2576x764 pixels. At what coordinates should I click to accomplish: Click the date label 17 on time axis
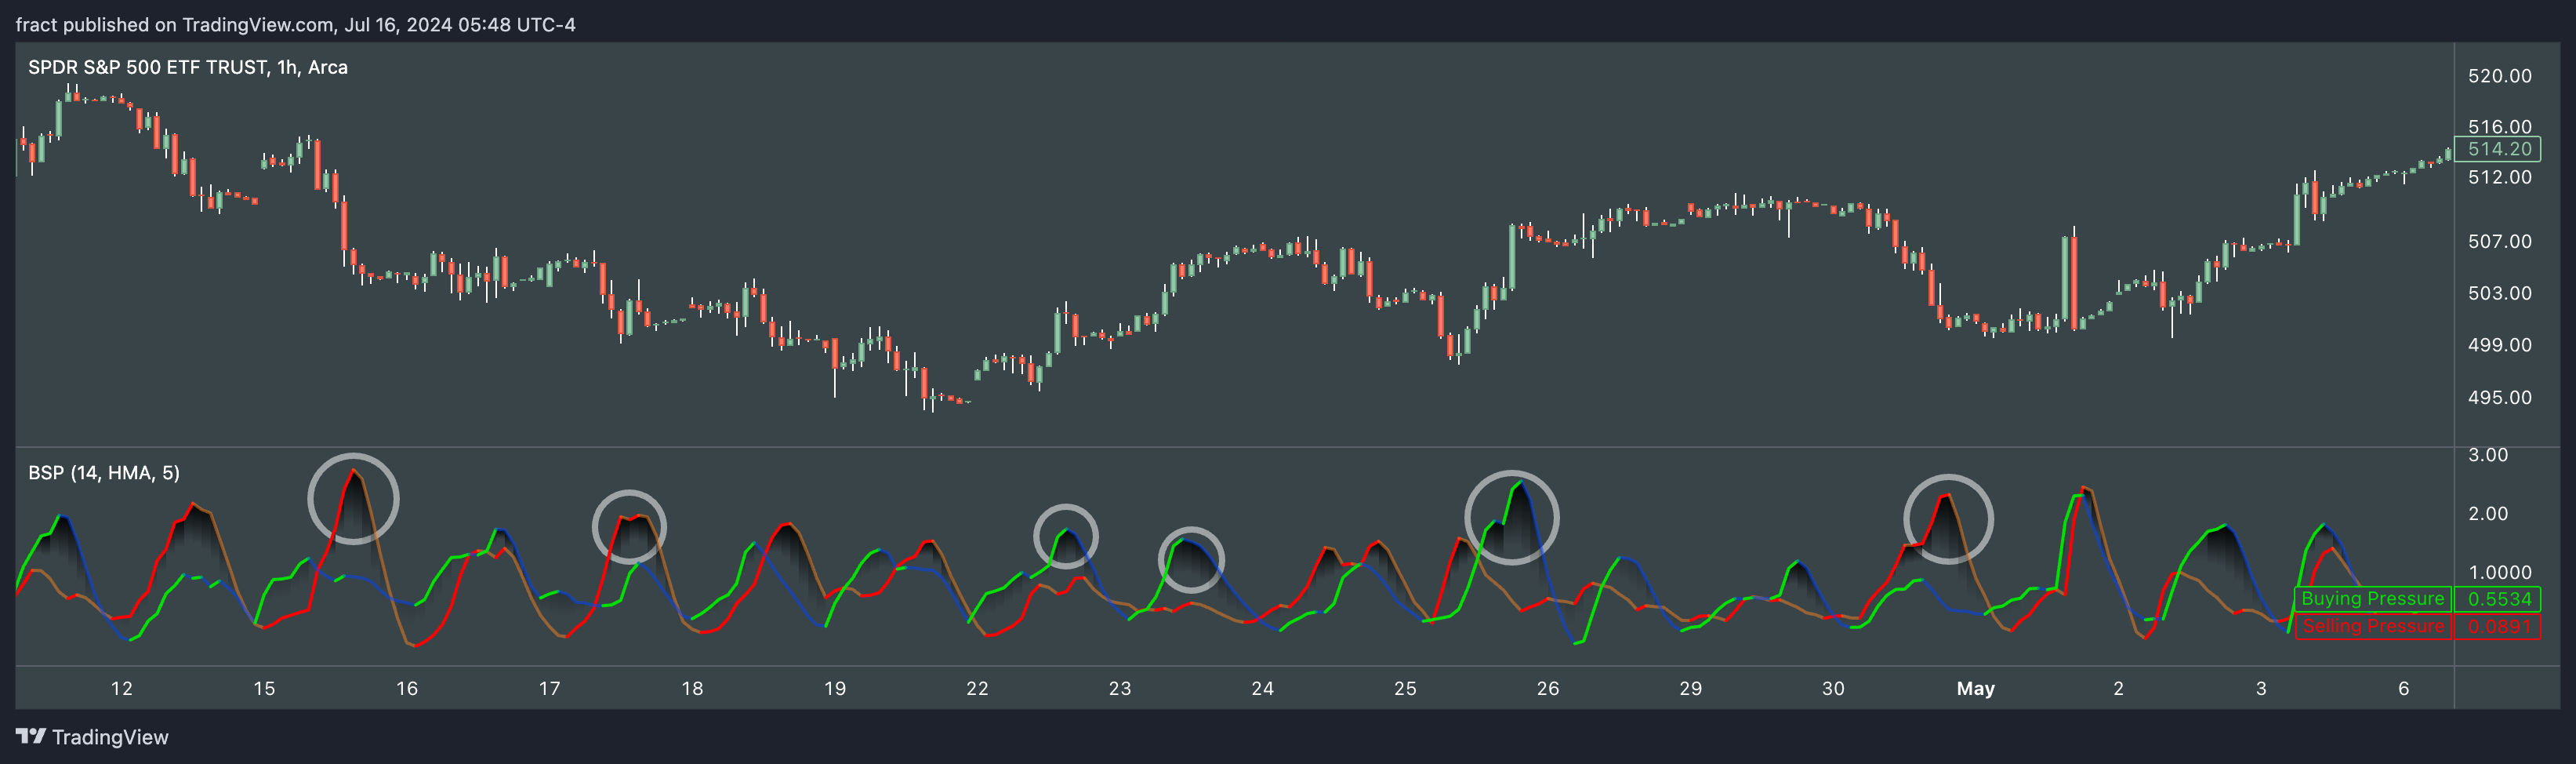(x=549, y=688)
